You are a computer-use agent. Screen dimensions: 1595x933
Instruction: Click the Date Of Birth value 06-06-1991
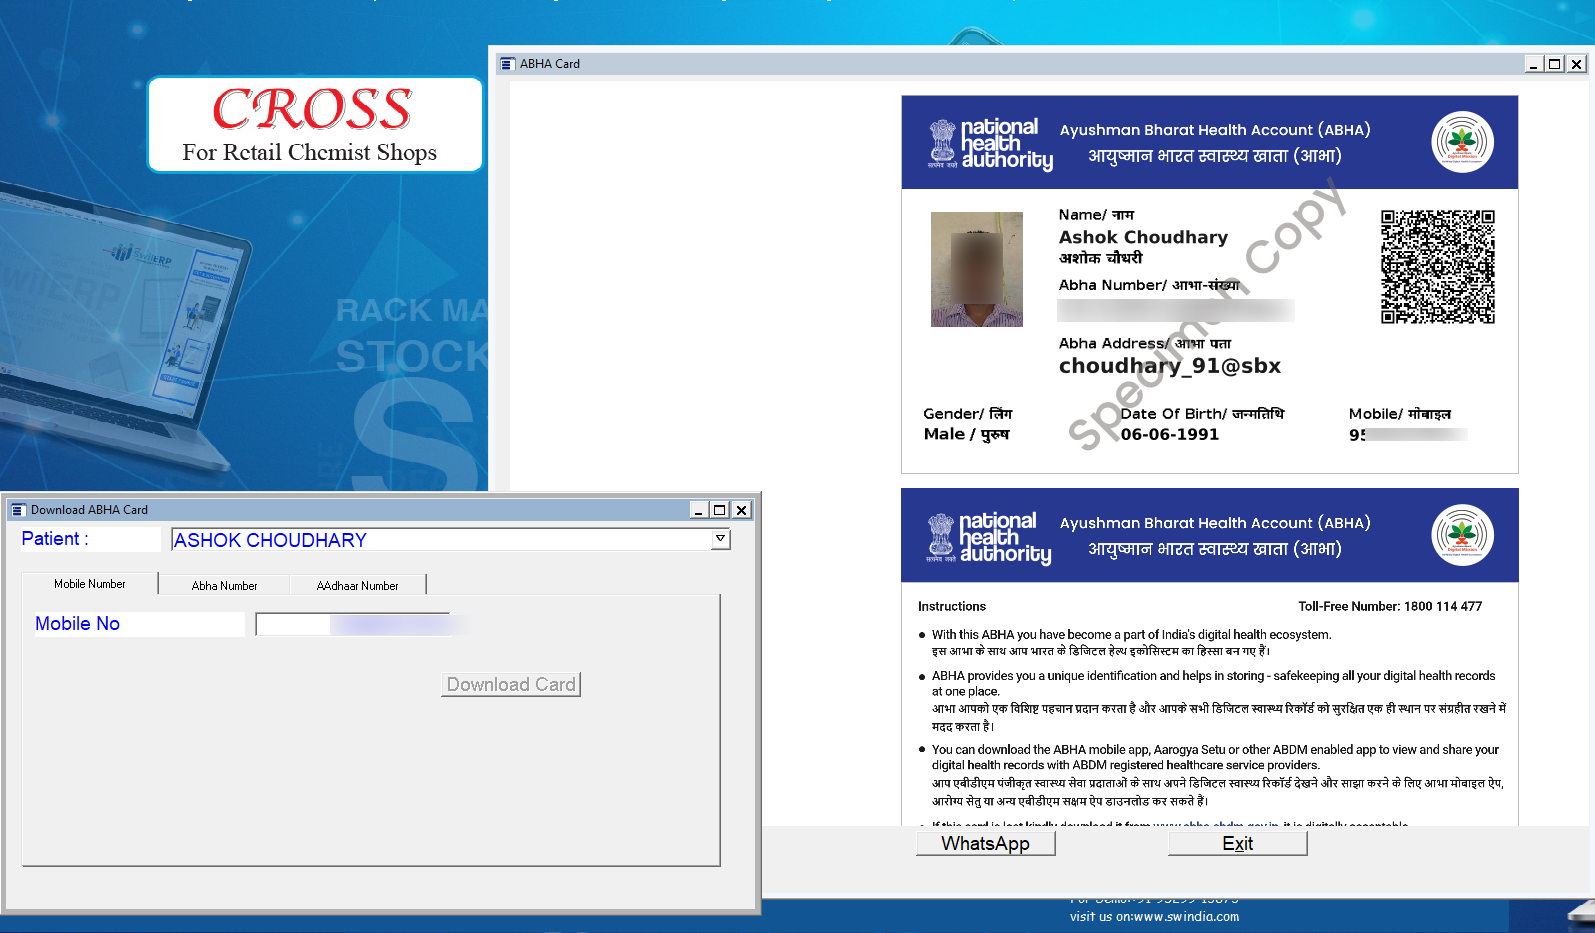coord(1170,434)
